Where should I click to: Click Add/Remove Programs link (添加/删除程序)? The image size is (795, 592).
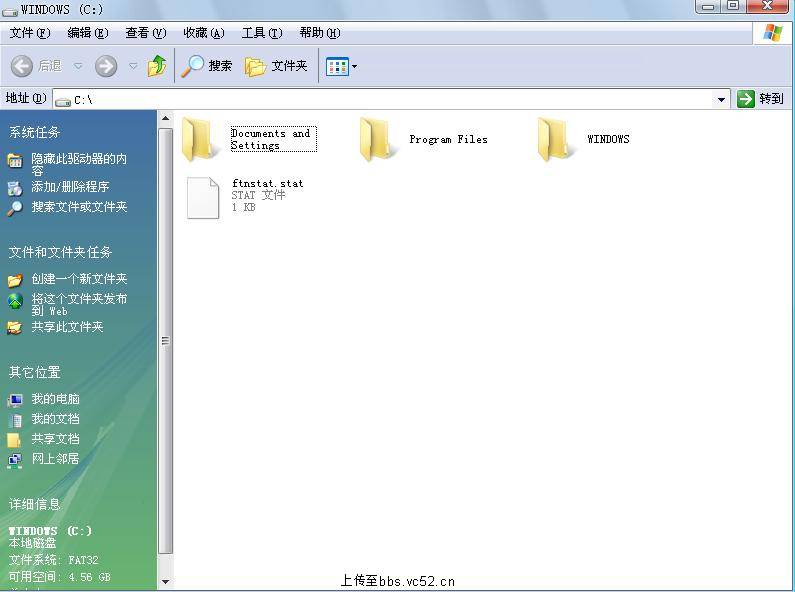(x=70, y=187)
